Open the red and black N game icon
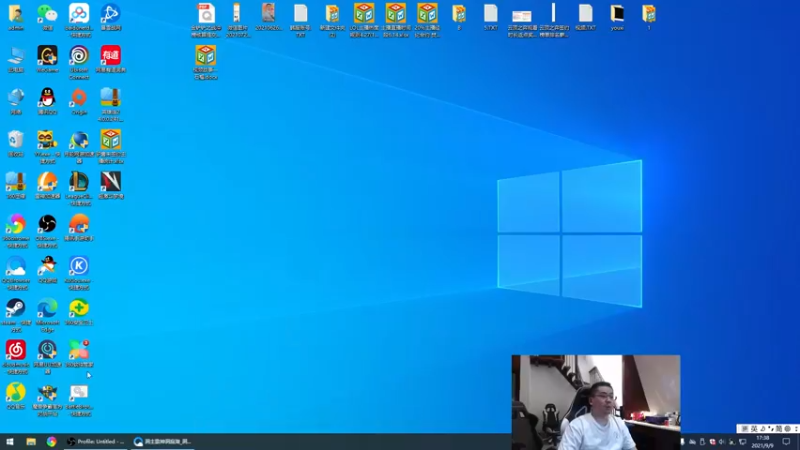The height and width of the screenshot is (450, 800). (x=111, y=185)
